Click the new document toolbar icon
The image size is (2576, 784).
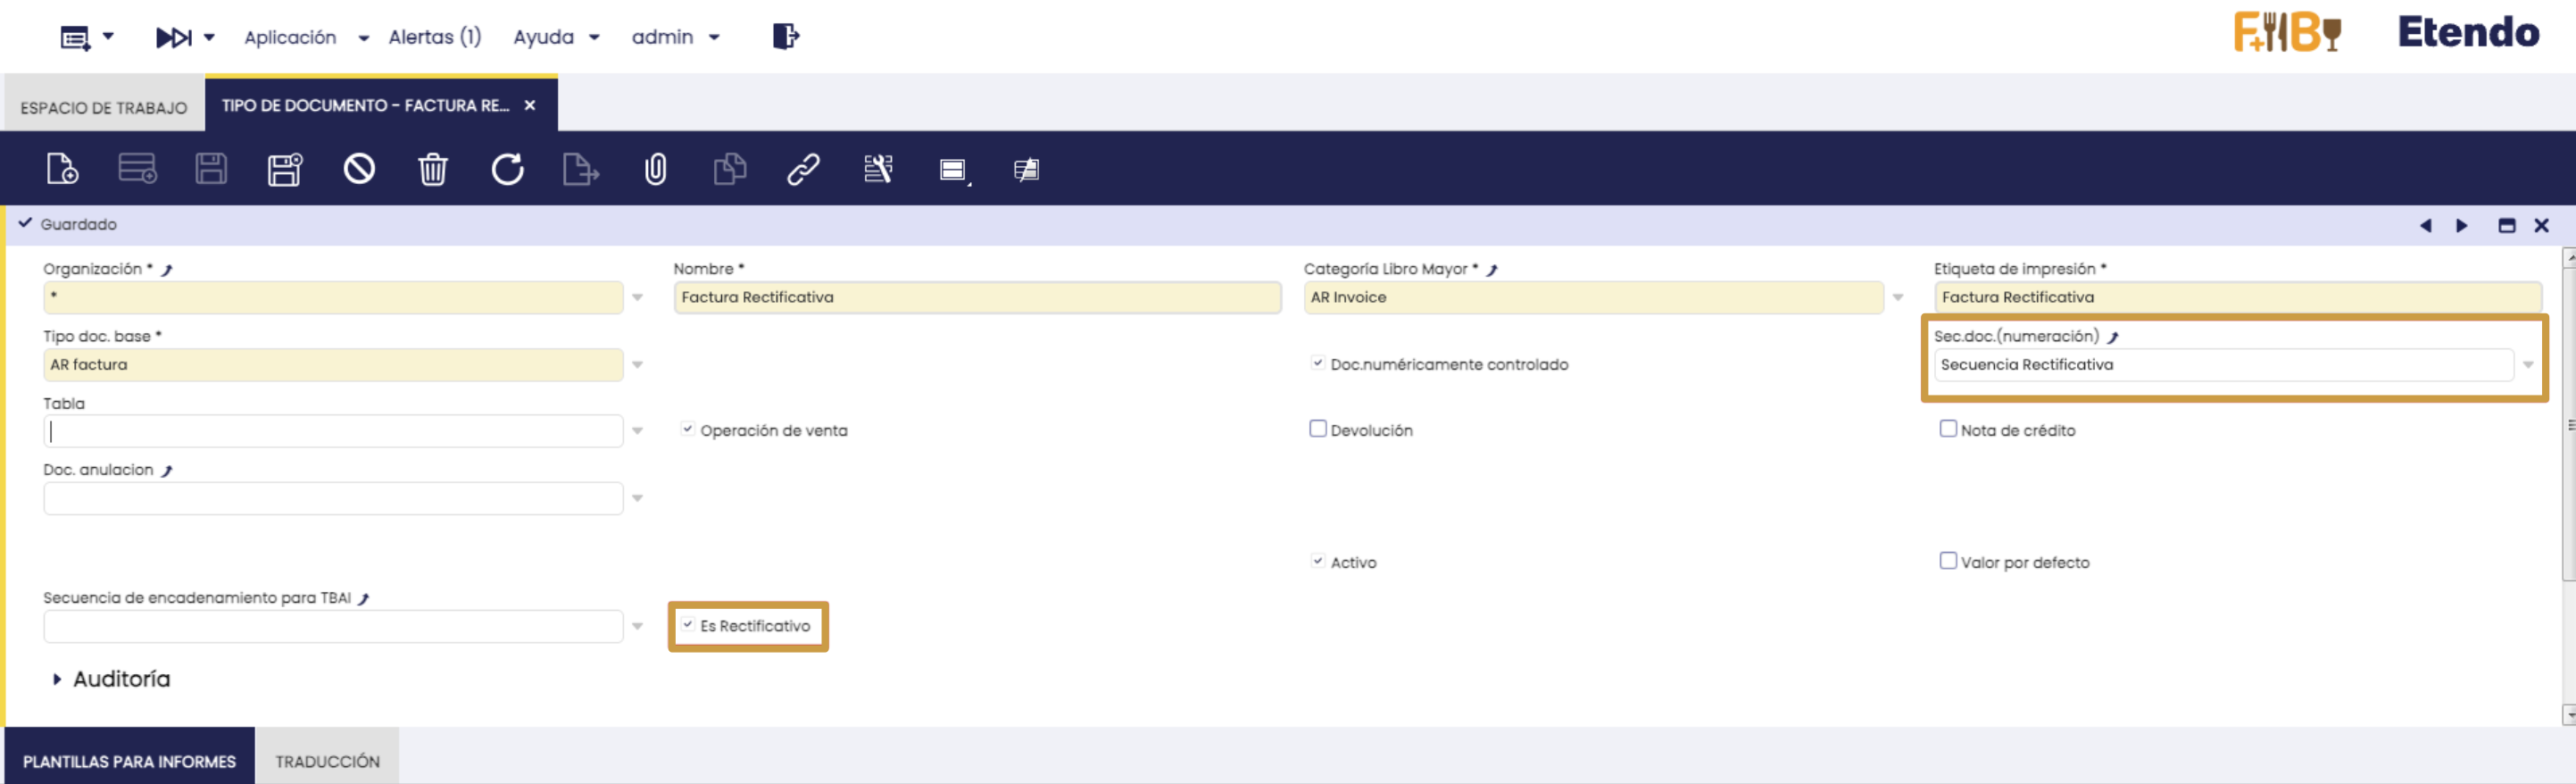coord(62,169)
